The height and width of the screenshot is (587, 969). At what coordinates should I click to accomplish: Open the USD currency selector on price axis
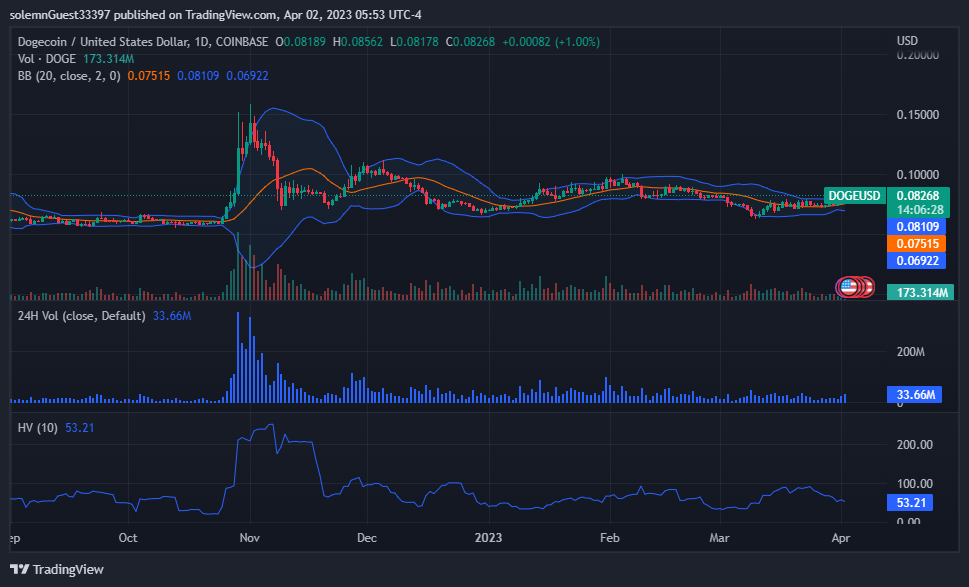pyautogui.click(x=907, y=41)
